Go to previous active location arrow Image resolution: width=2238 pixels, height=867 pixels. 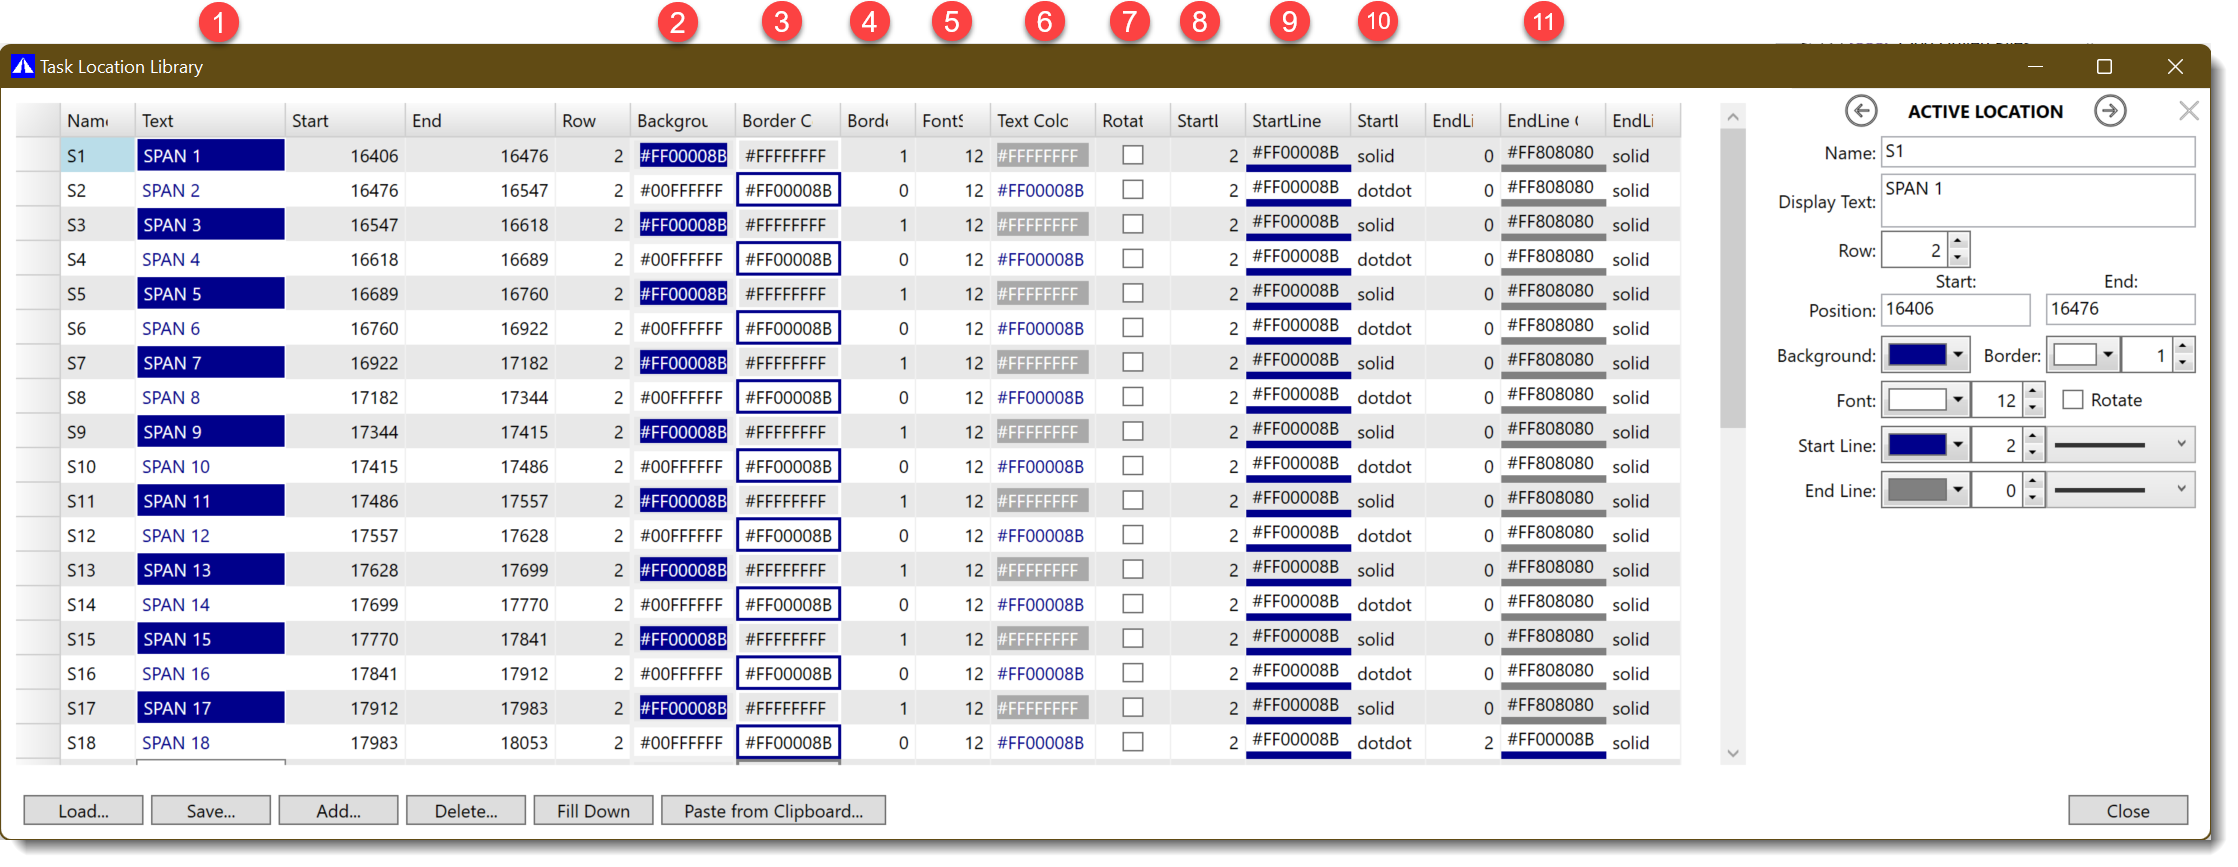(1860, 111)
